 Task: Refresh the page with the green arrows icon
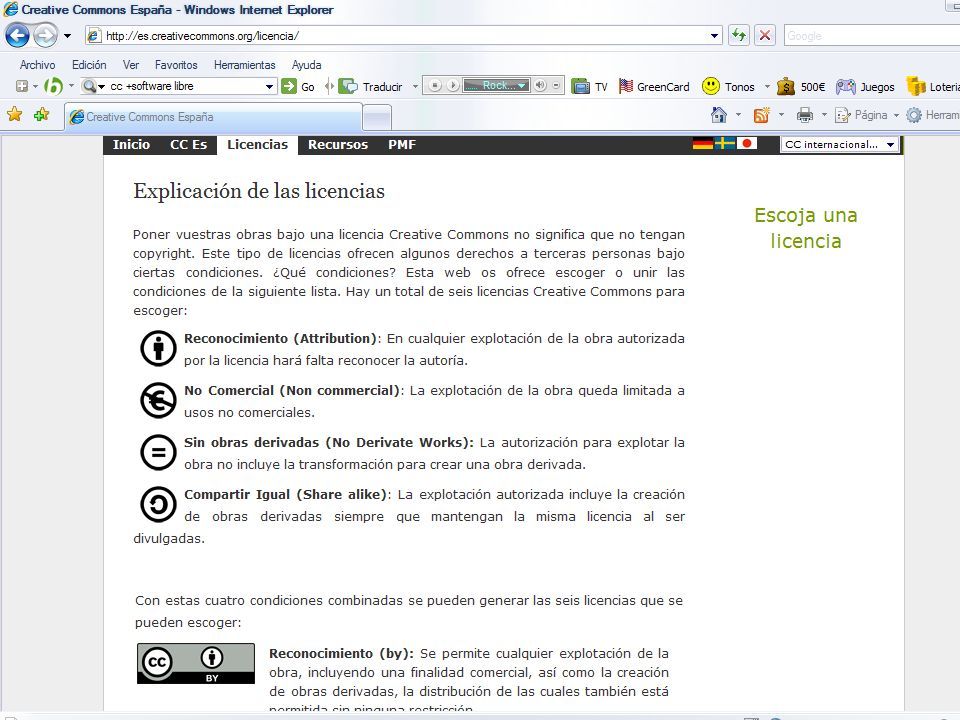pos(739,35)
